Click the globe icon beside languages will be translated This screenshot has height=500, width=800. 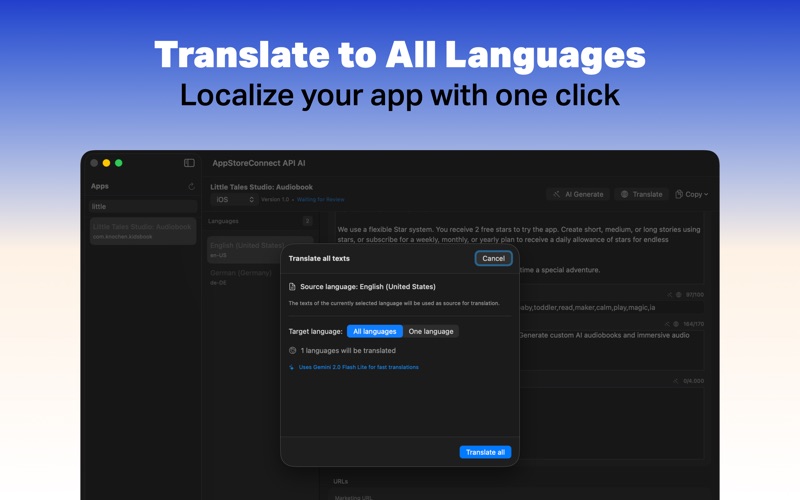[292, 351]
